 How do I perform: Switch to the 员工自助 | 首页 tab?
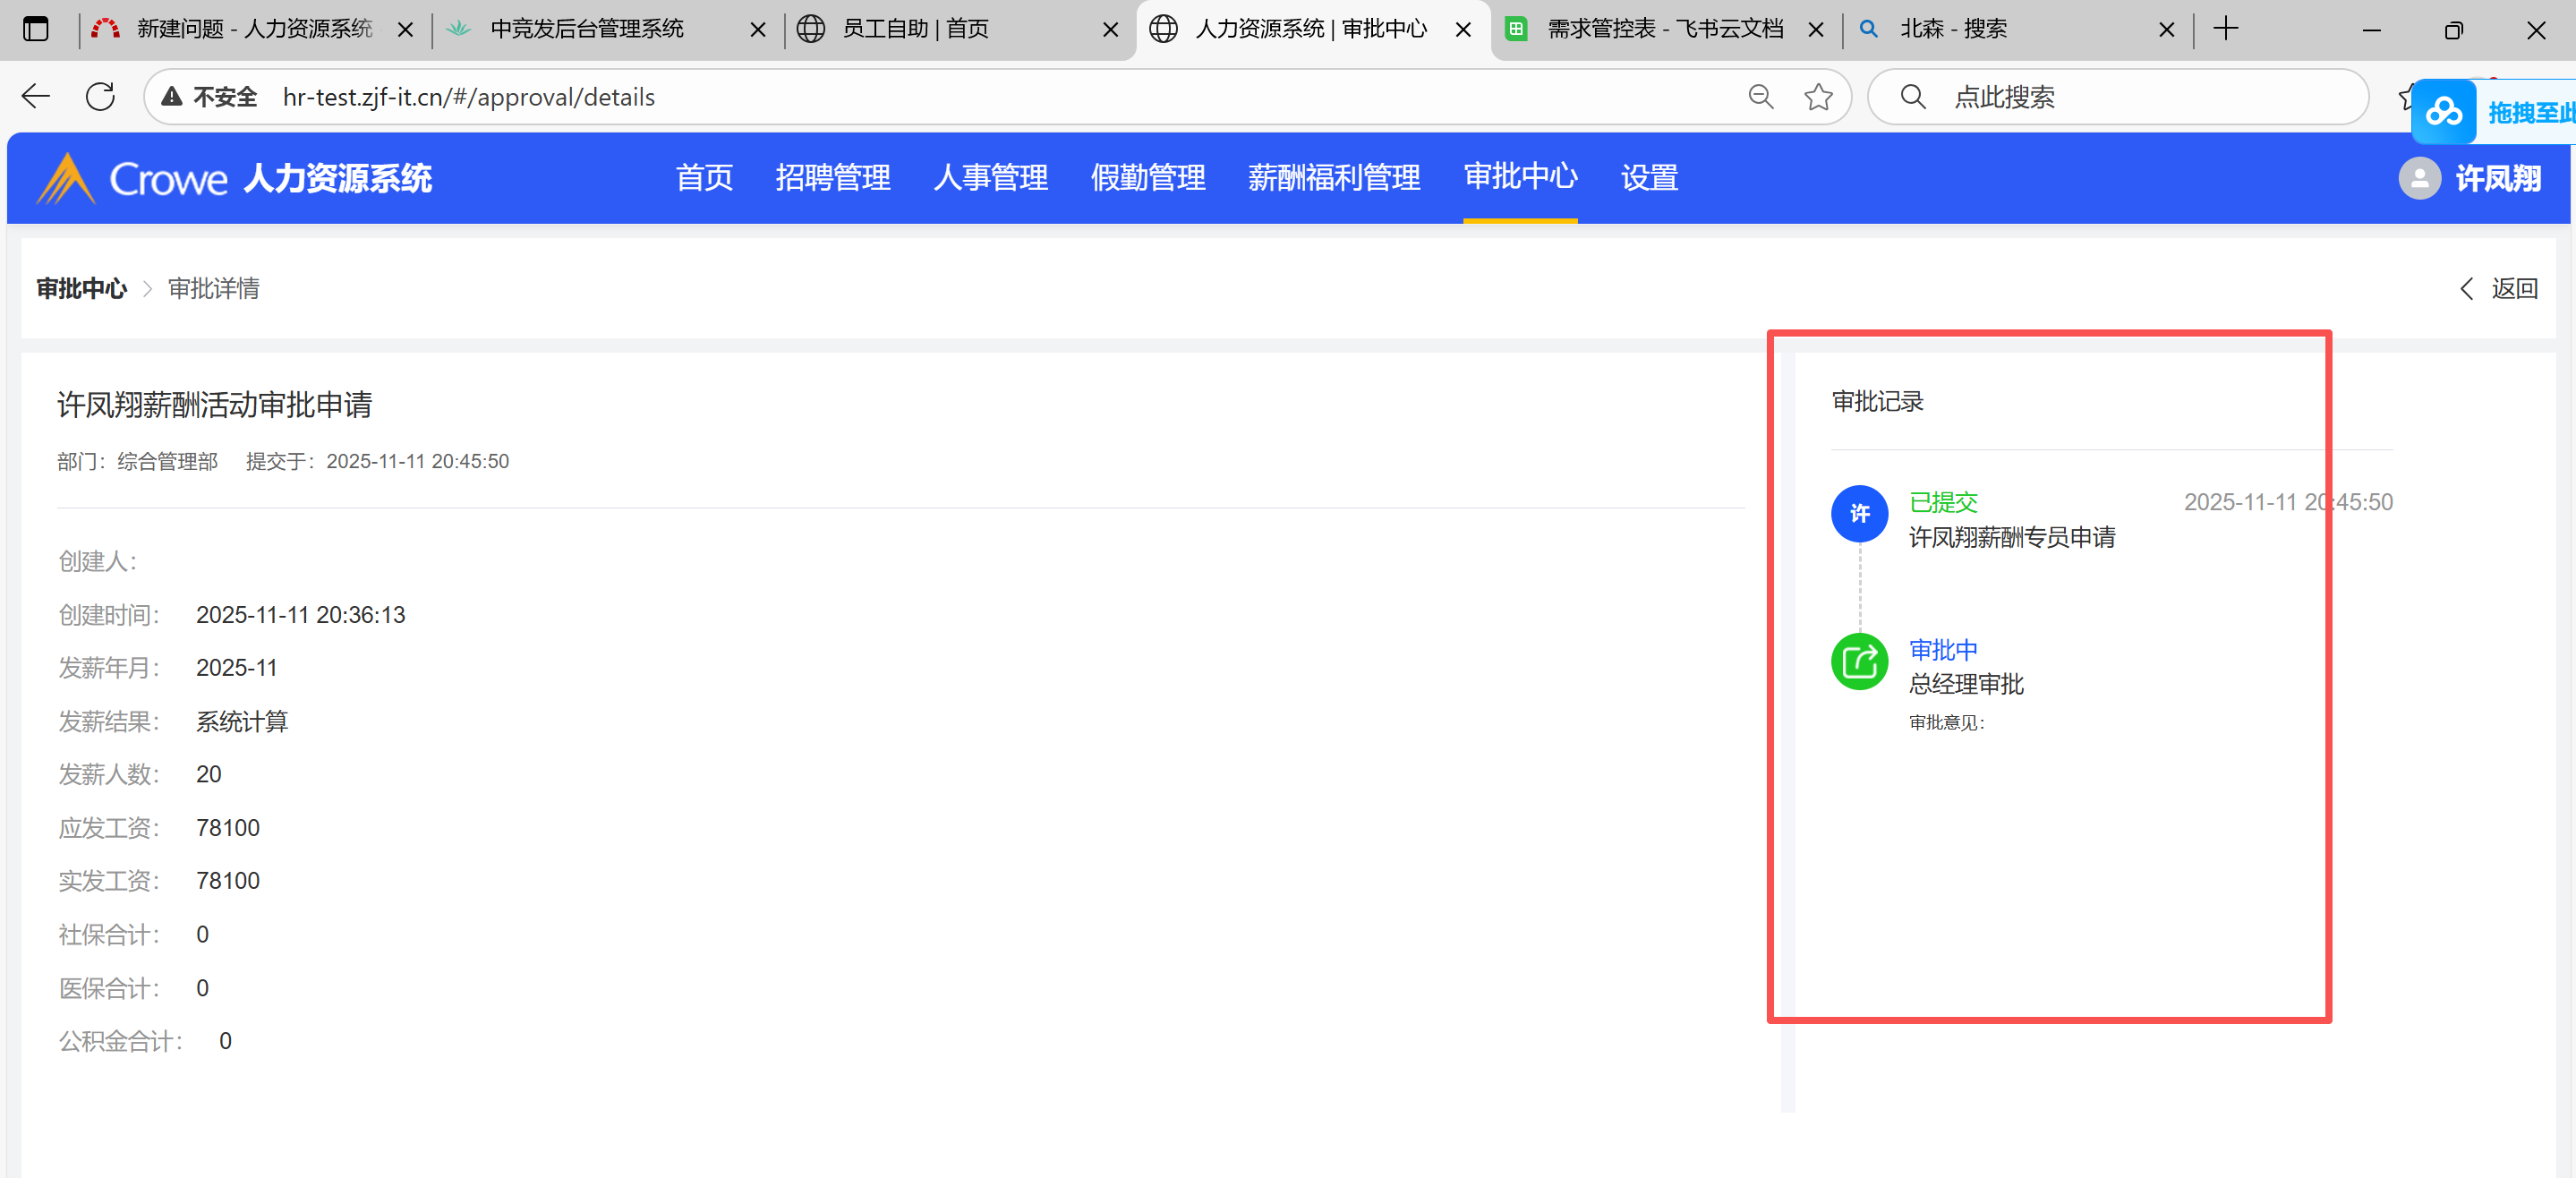click(x=915, y=29)
